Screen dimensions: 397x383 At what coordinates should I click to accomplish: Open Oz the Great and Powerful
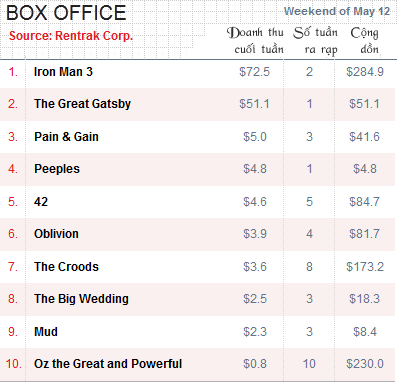[x=108, y=364]
